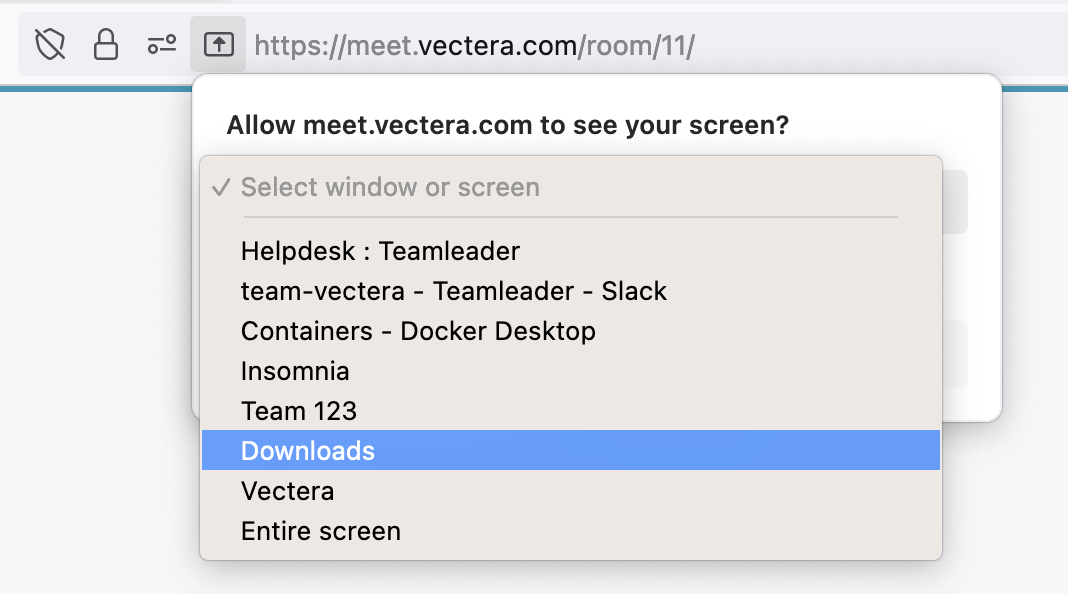The height and width of the screenshot is (594, 1068).
Task: Click the screen sharing indicator icon
Action: [219, 45]
